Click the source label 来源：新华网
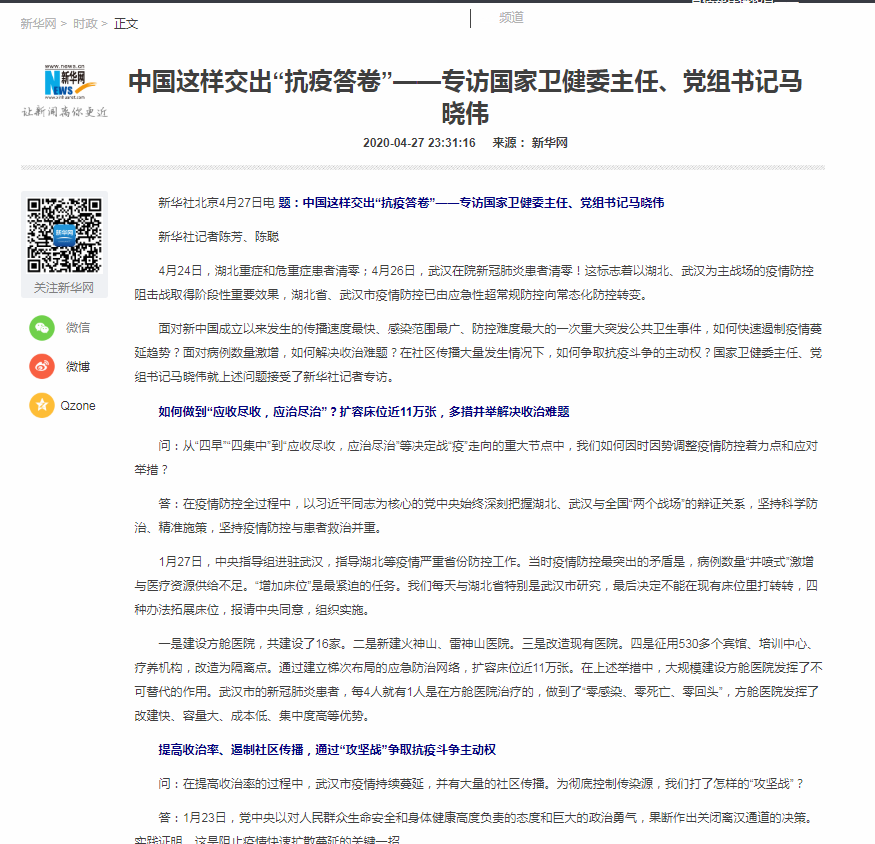The image size is (875, 844). click(530, 143)
